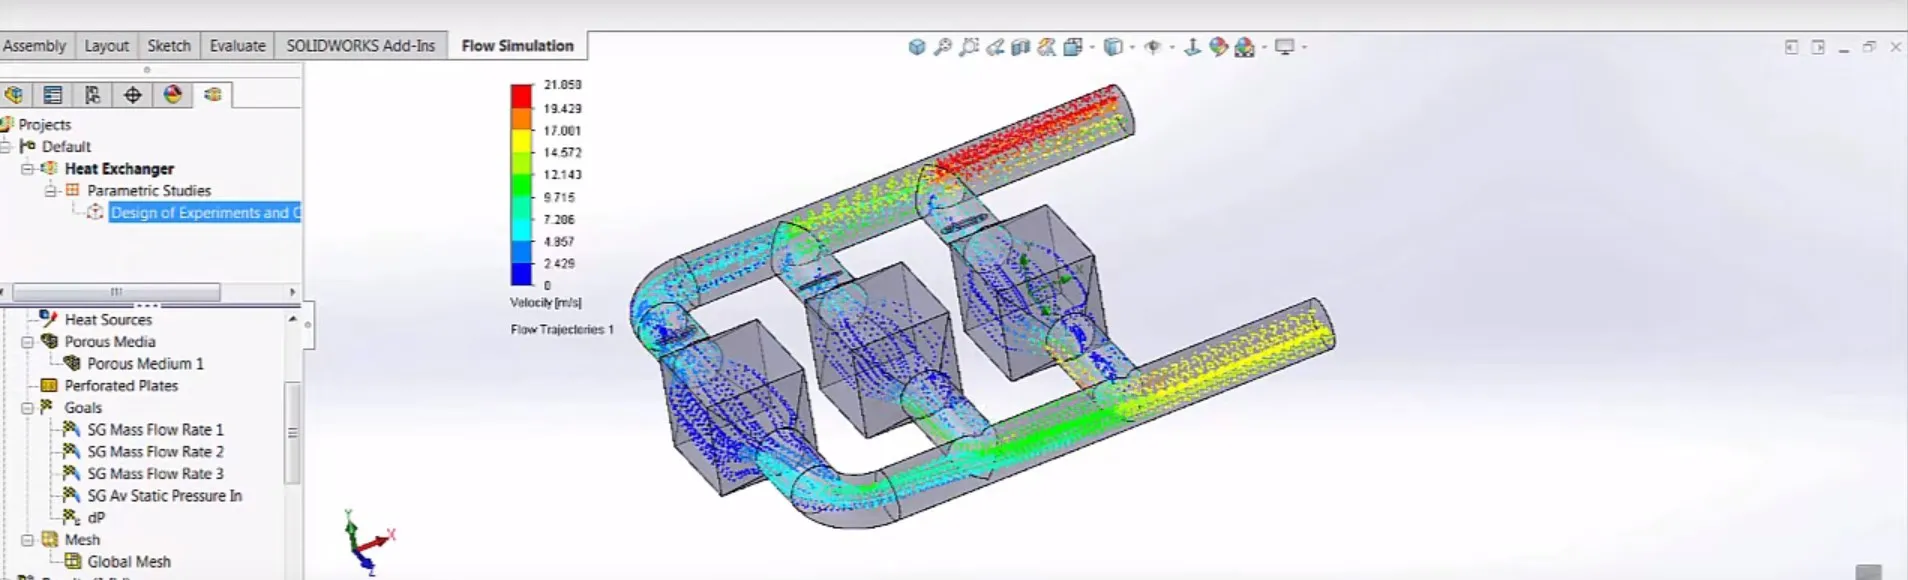The image size is (1908, 580).
Task: Open the DisplayManager color ball tab
Action: click(x=173, y=95)
